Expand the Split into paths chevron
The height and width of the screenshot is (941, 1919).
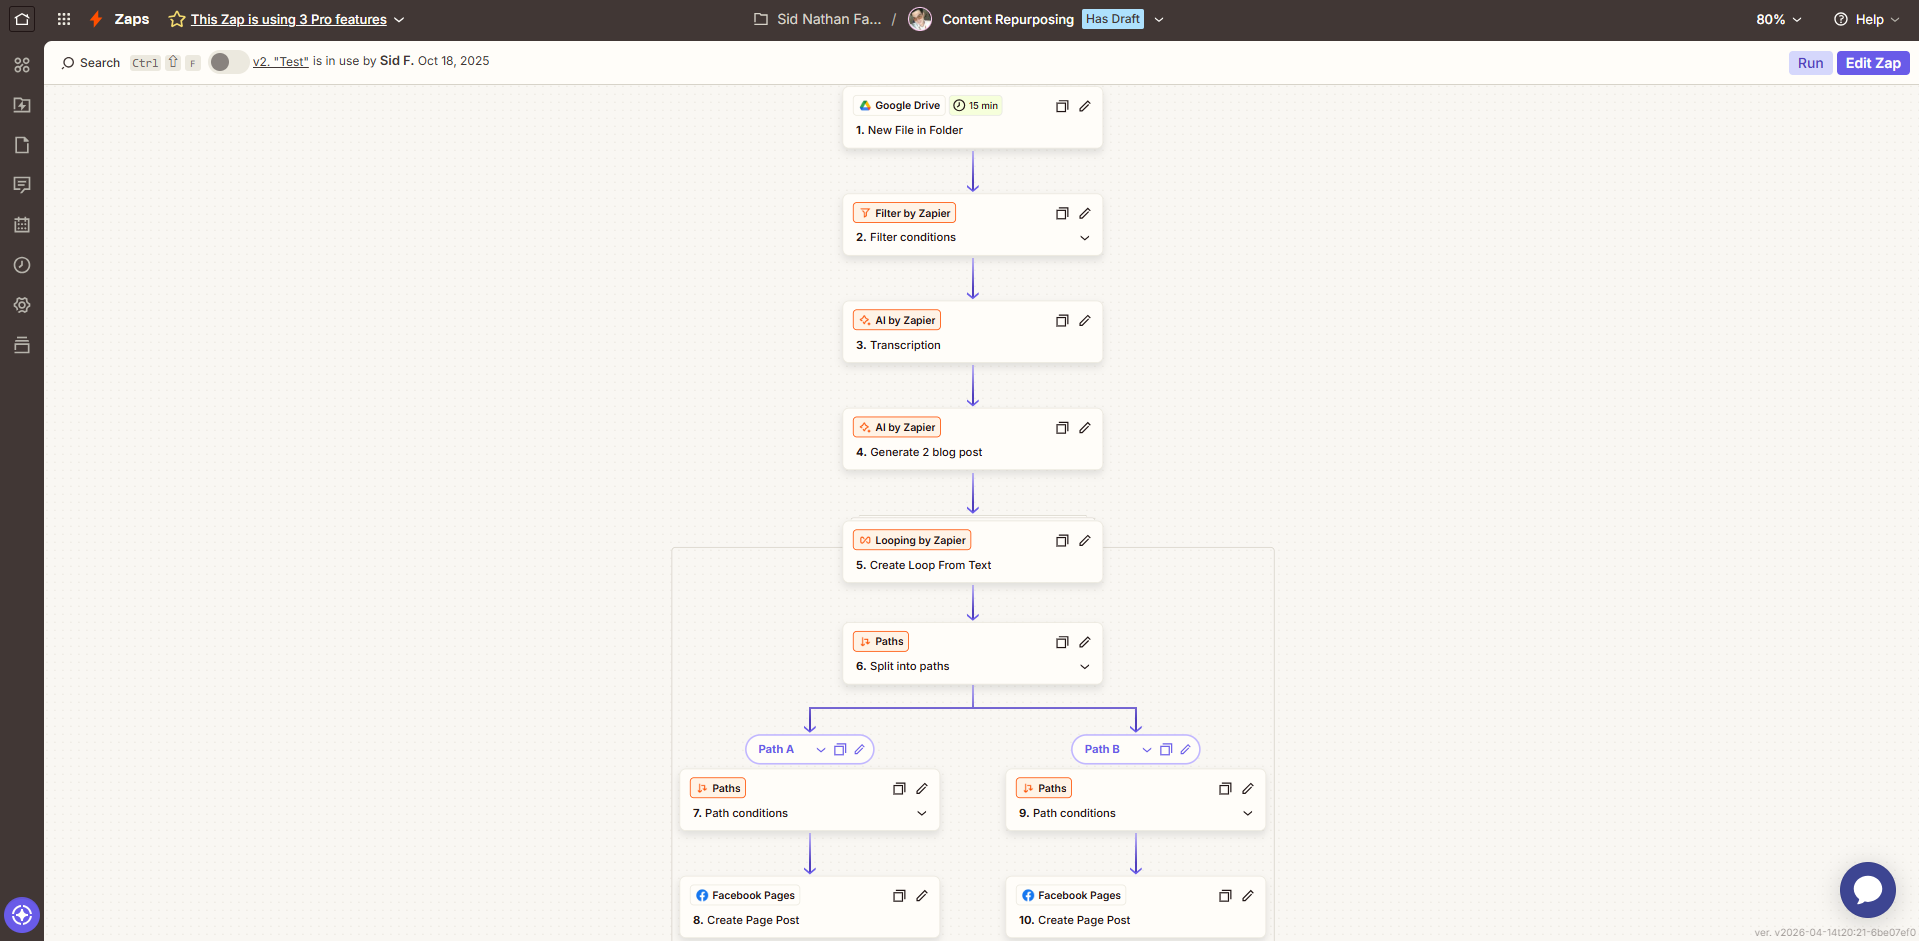(x=1085, y=667)
